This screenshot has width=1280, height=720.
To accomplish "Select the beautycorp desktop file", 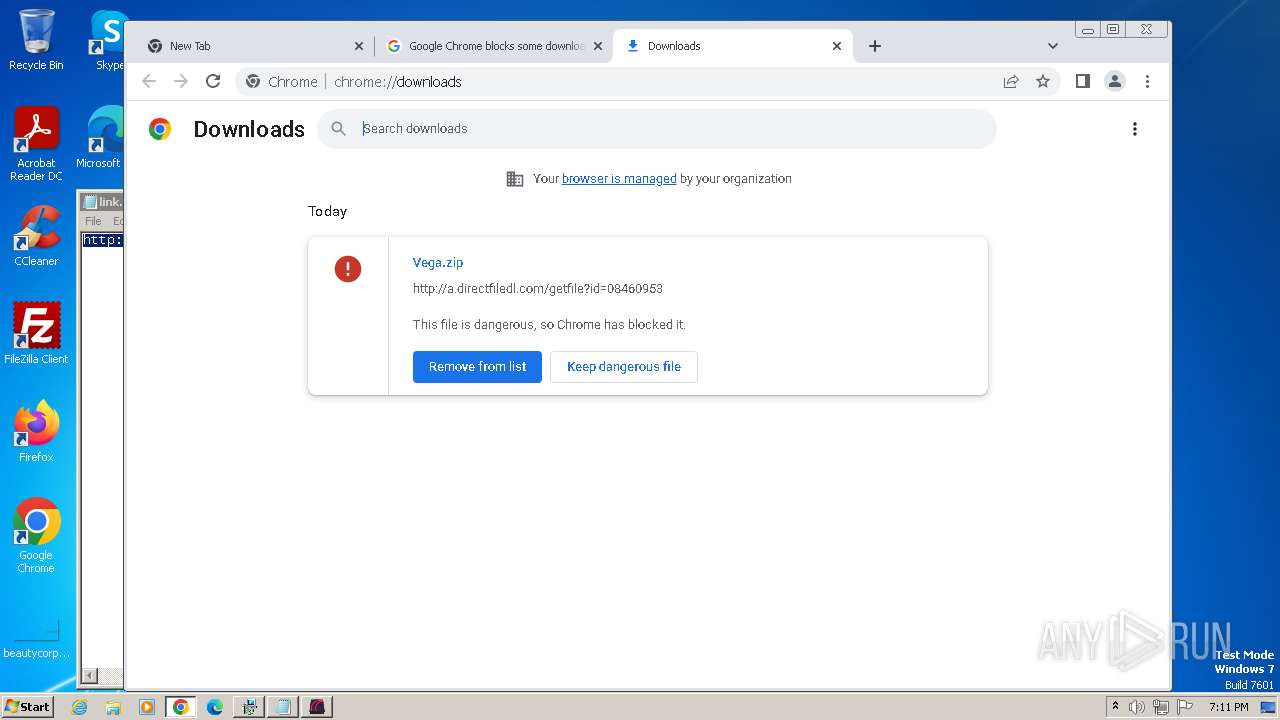I will pyautogui.click(x=36, y=640).
